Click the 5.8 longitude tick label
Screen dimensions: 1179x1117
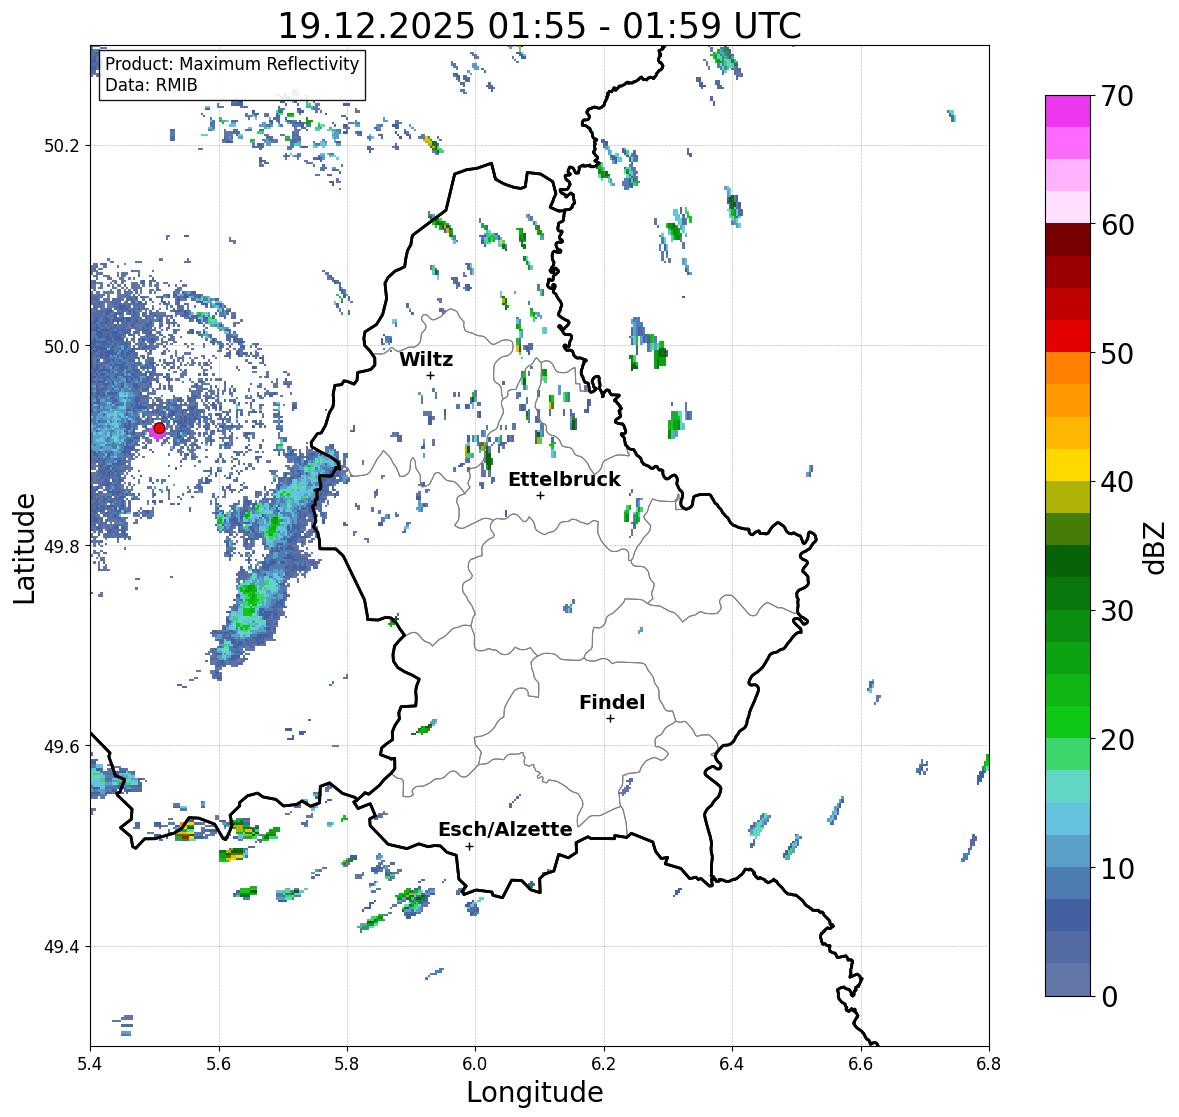coord(347,1064)
